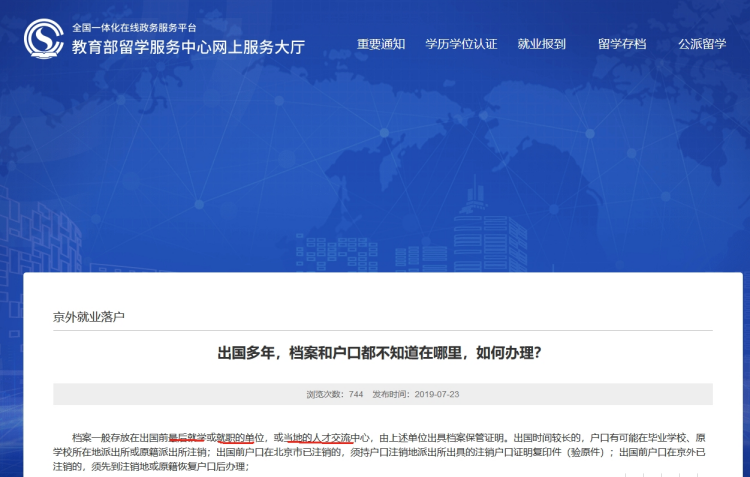Click the paragraph line starting 学校所在地派出所

pos(379,452)
